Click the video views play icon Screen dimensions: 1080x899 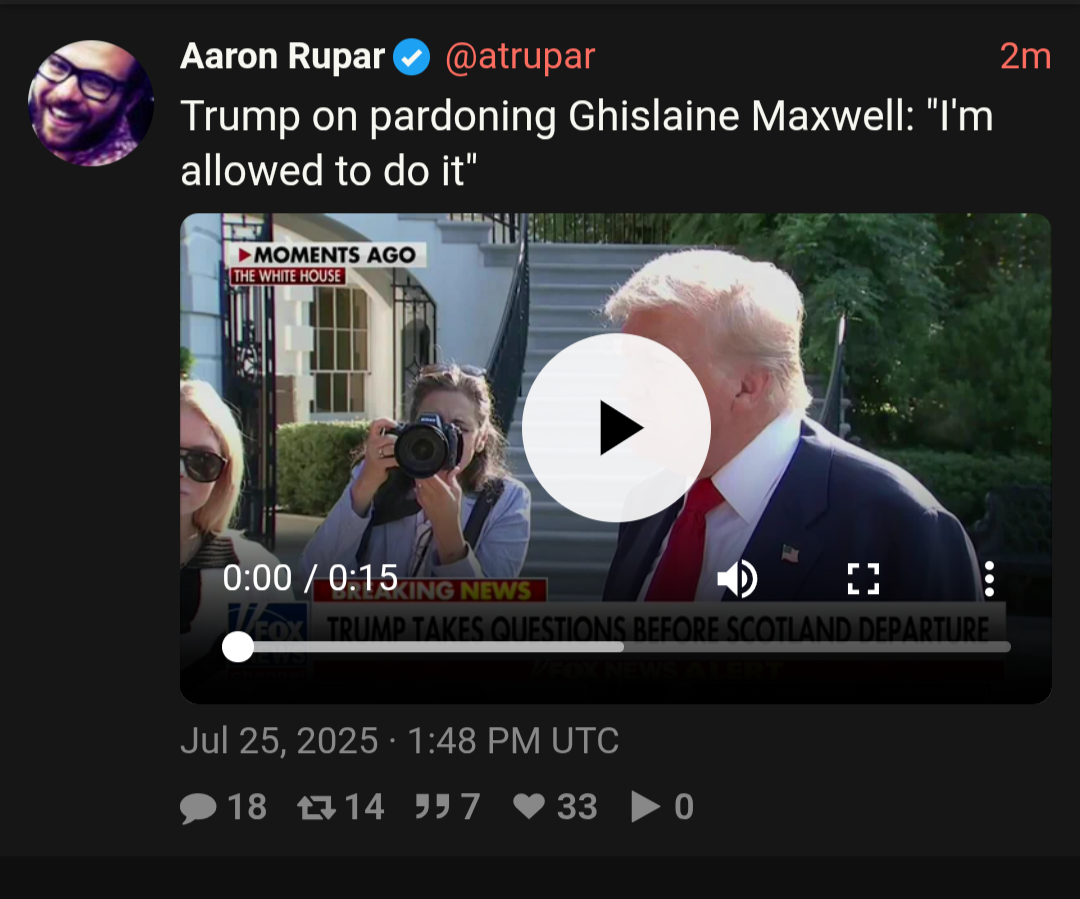[645, 807]
